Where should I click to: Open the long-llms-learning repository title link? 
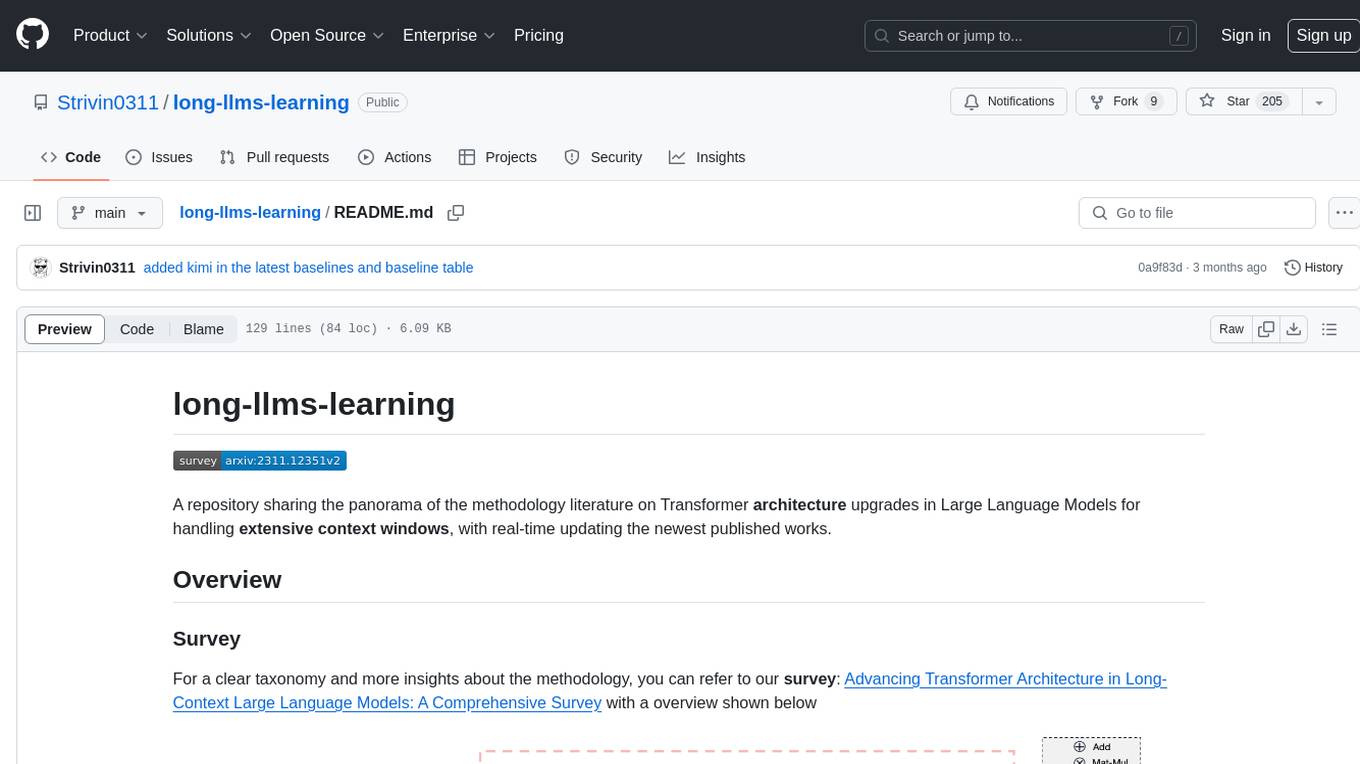(x=261, y=102)
